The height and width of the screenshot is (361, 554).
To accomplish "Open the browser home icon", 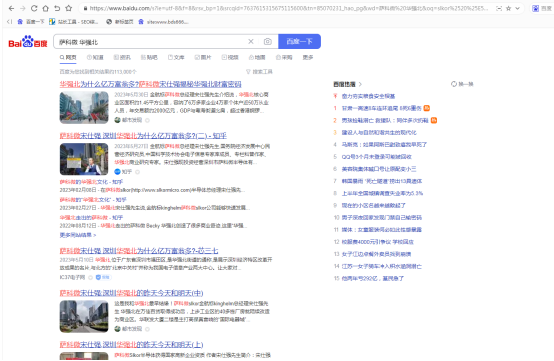I will coord(46,8).
